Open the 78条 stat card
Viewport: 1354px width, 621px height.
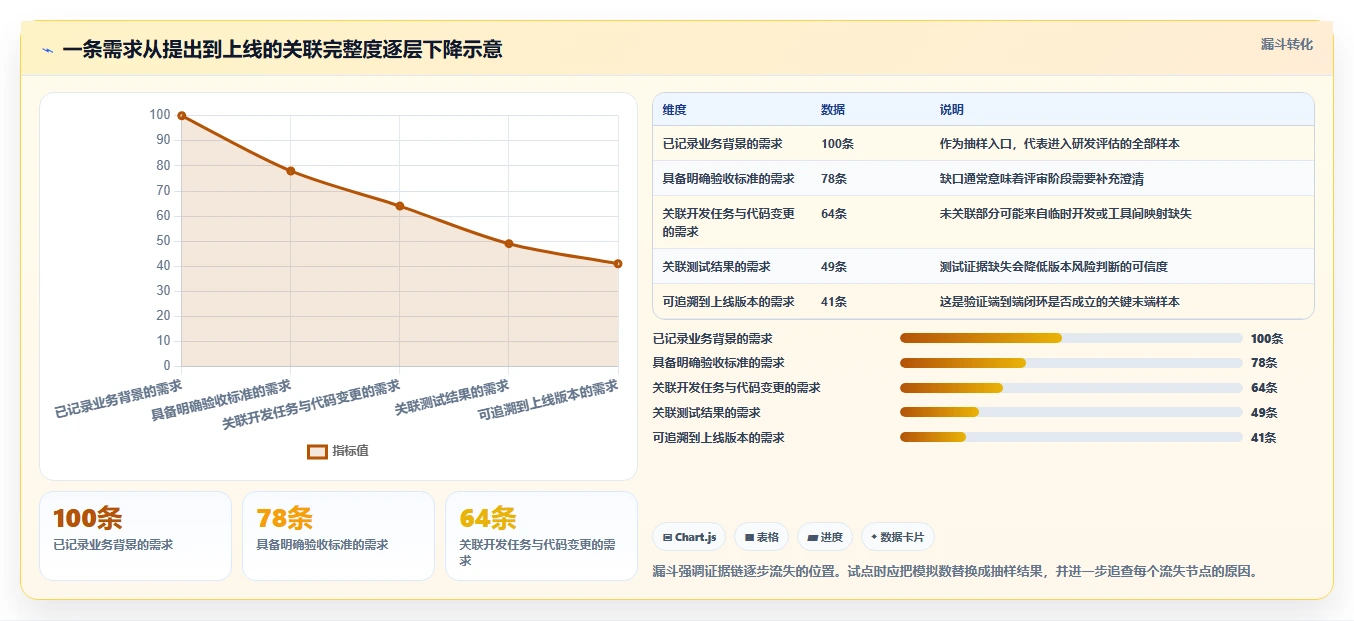point(338,536)
